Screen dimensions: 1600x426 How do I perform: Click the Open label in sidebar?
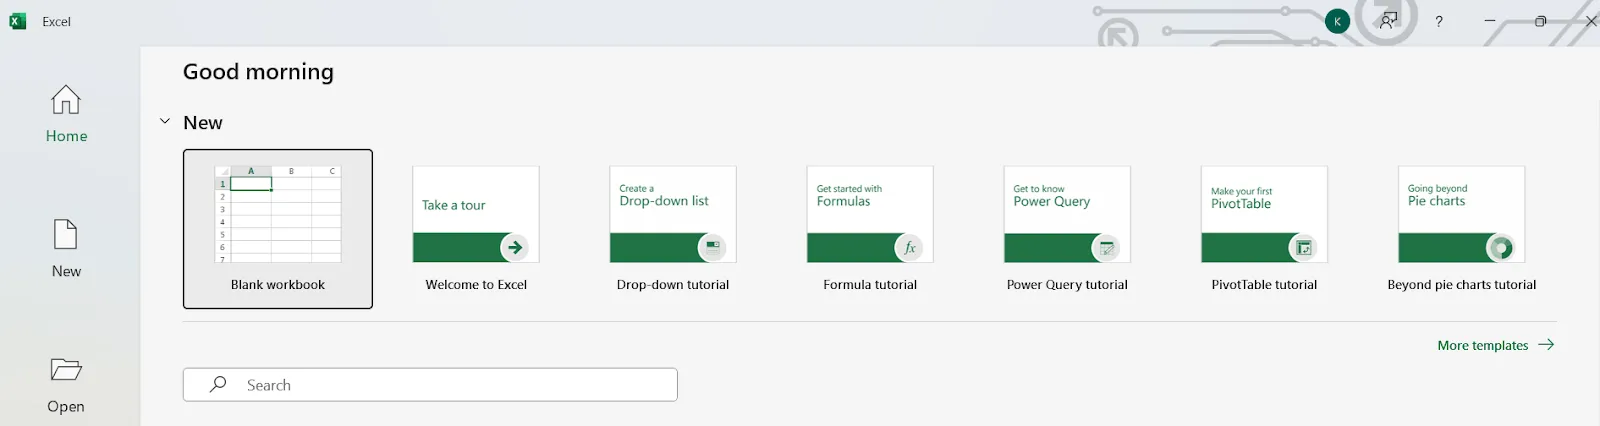tap(66, 406)
